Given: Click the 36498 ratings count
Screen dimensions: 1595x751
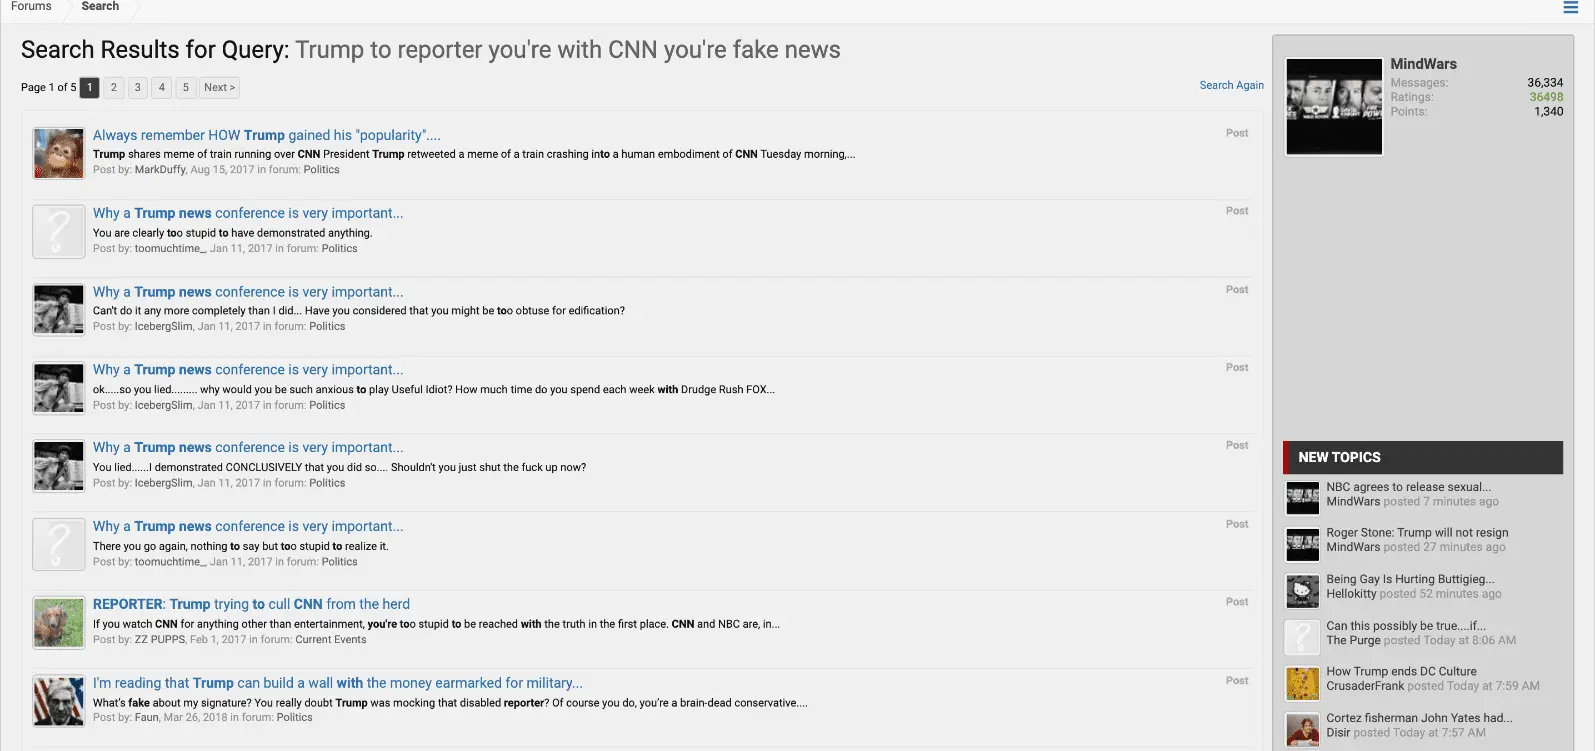Looking at the screenshot, I should point(1546,97).
